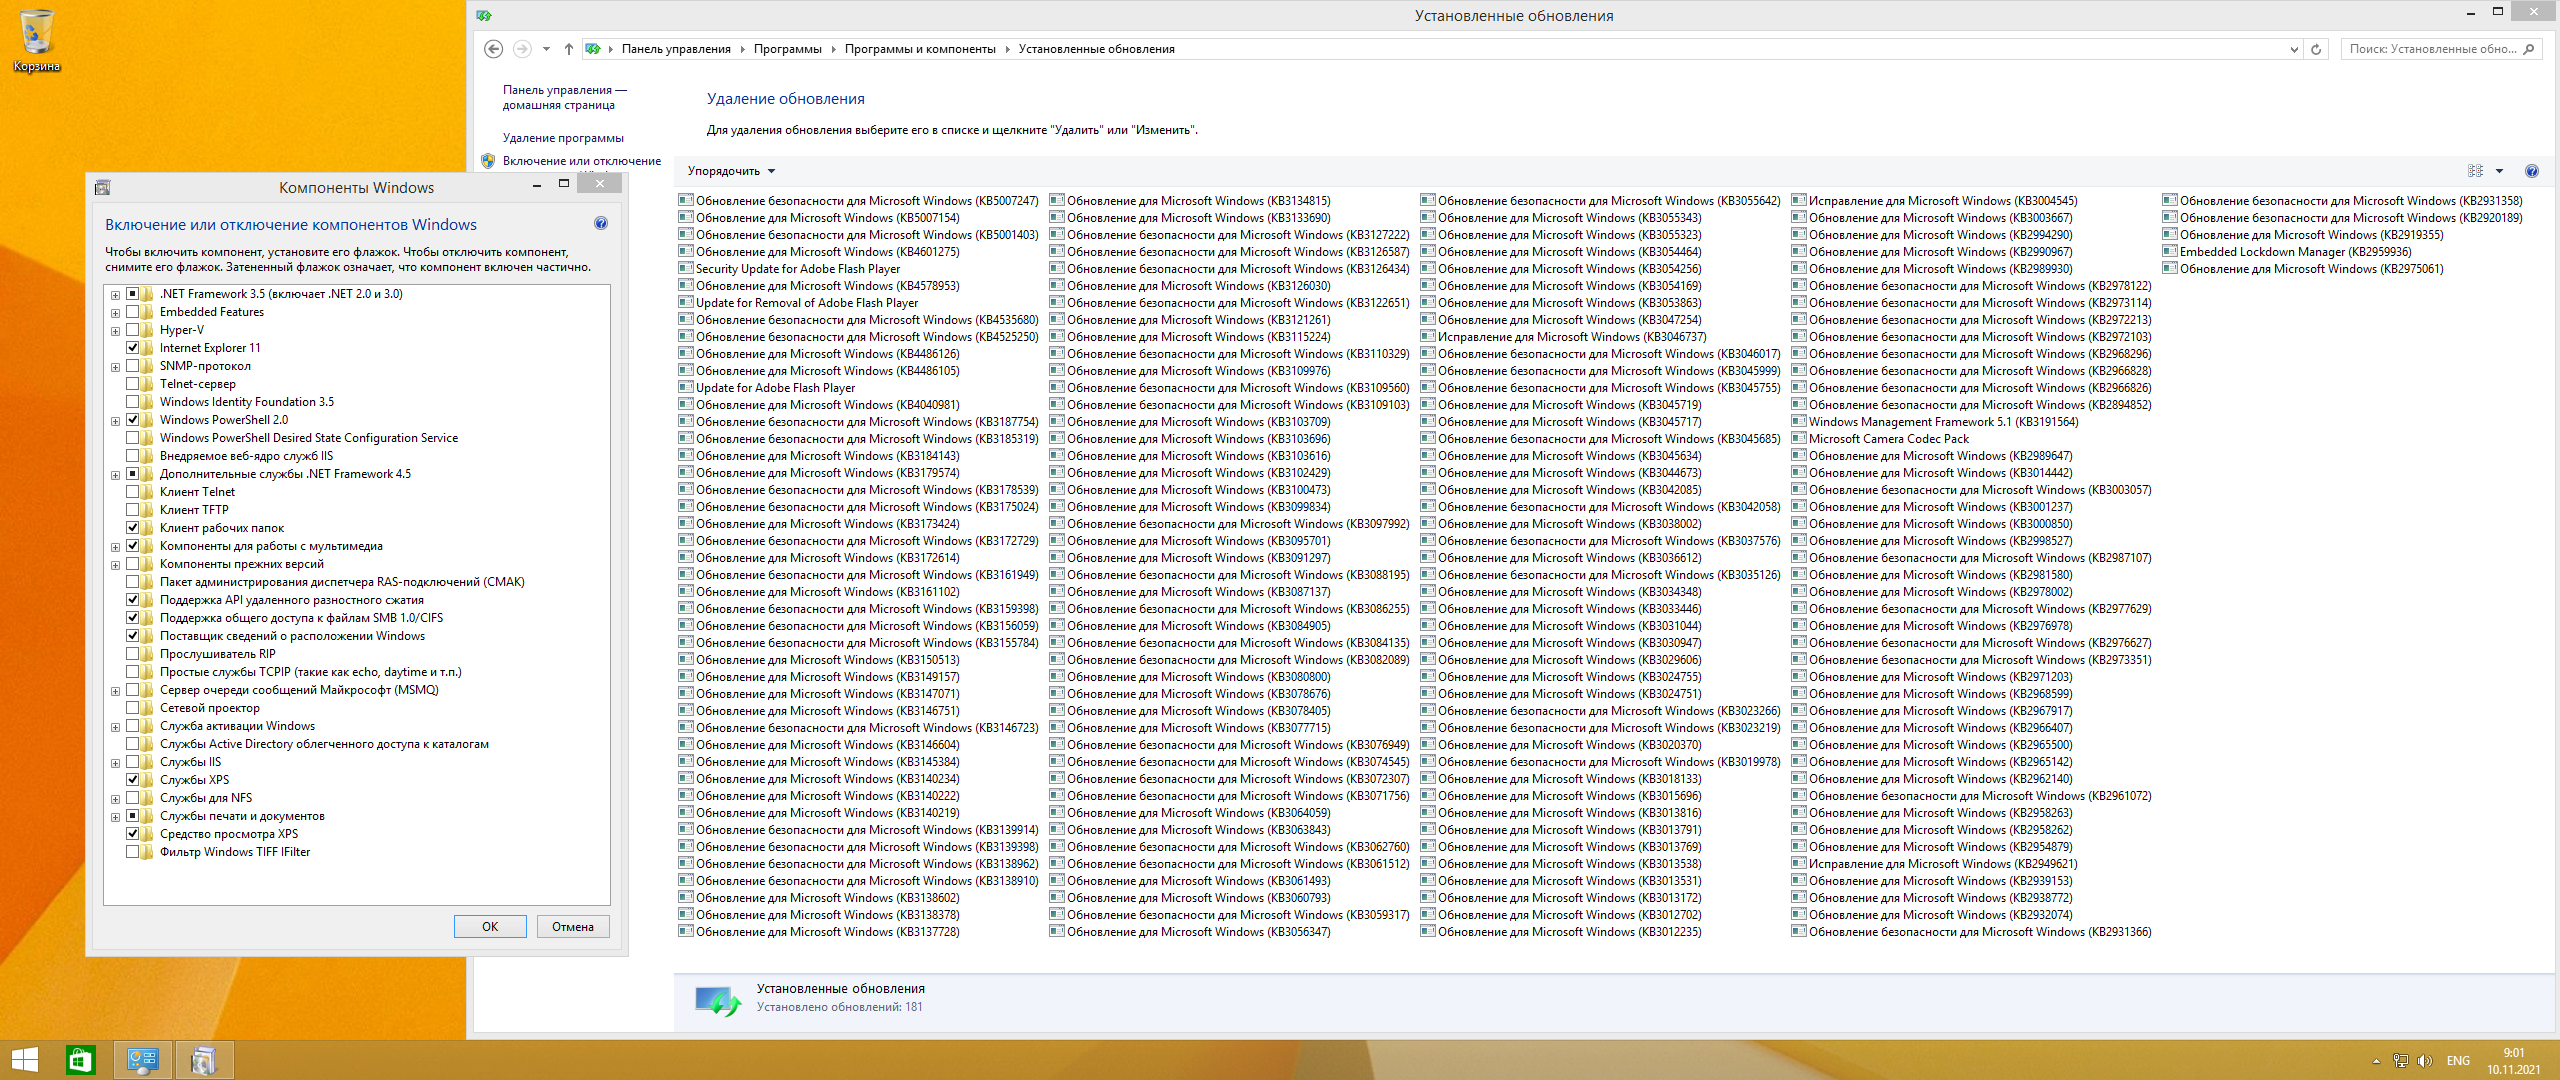Open the Recycle Bin desktop icon
Image resolution: width=2560 pixels, height=1080 pixels.
point(36,40)
